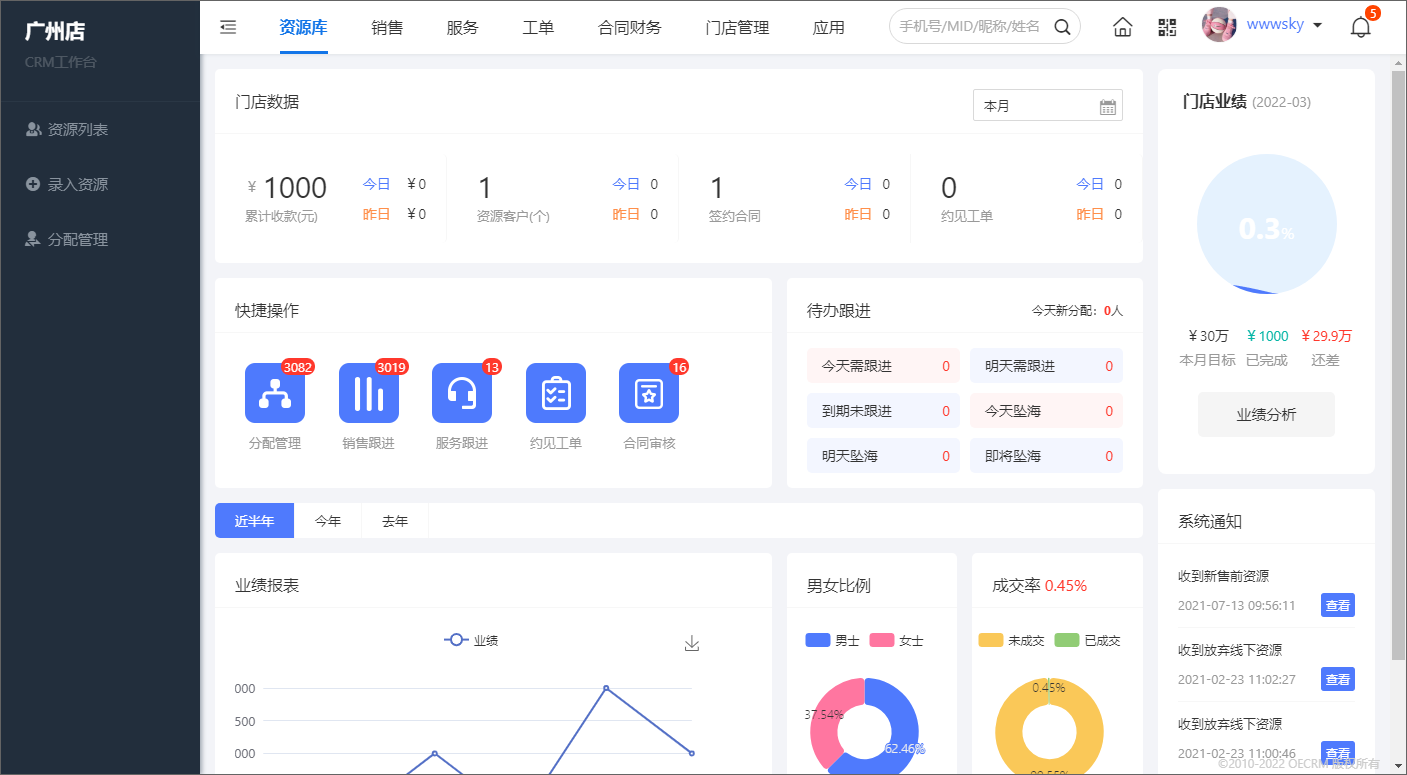The image size is (1407, 775).
Task: Go to home via house icon
Action: point(1123,27)
